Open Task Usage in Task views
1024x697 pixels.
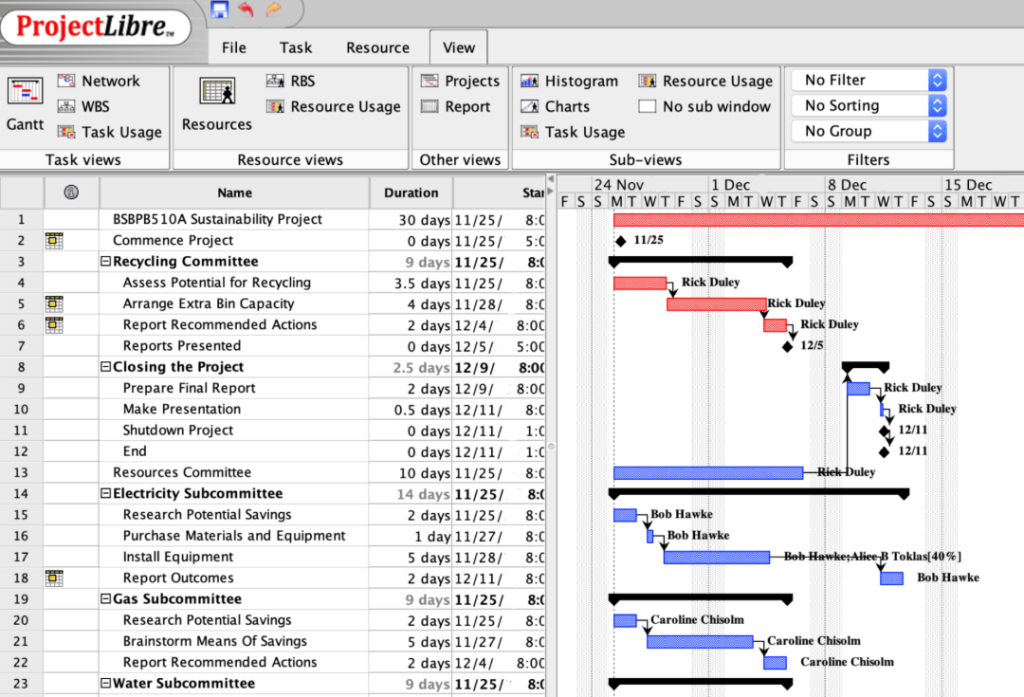(x=110, y=132)
